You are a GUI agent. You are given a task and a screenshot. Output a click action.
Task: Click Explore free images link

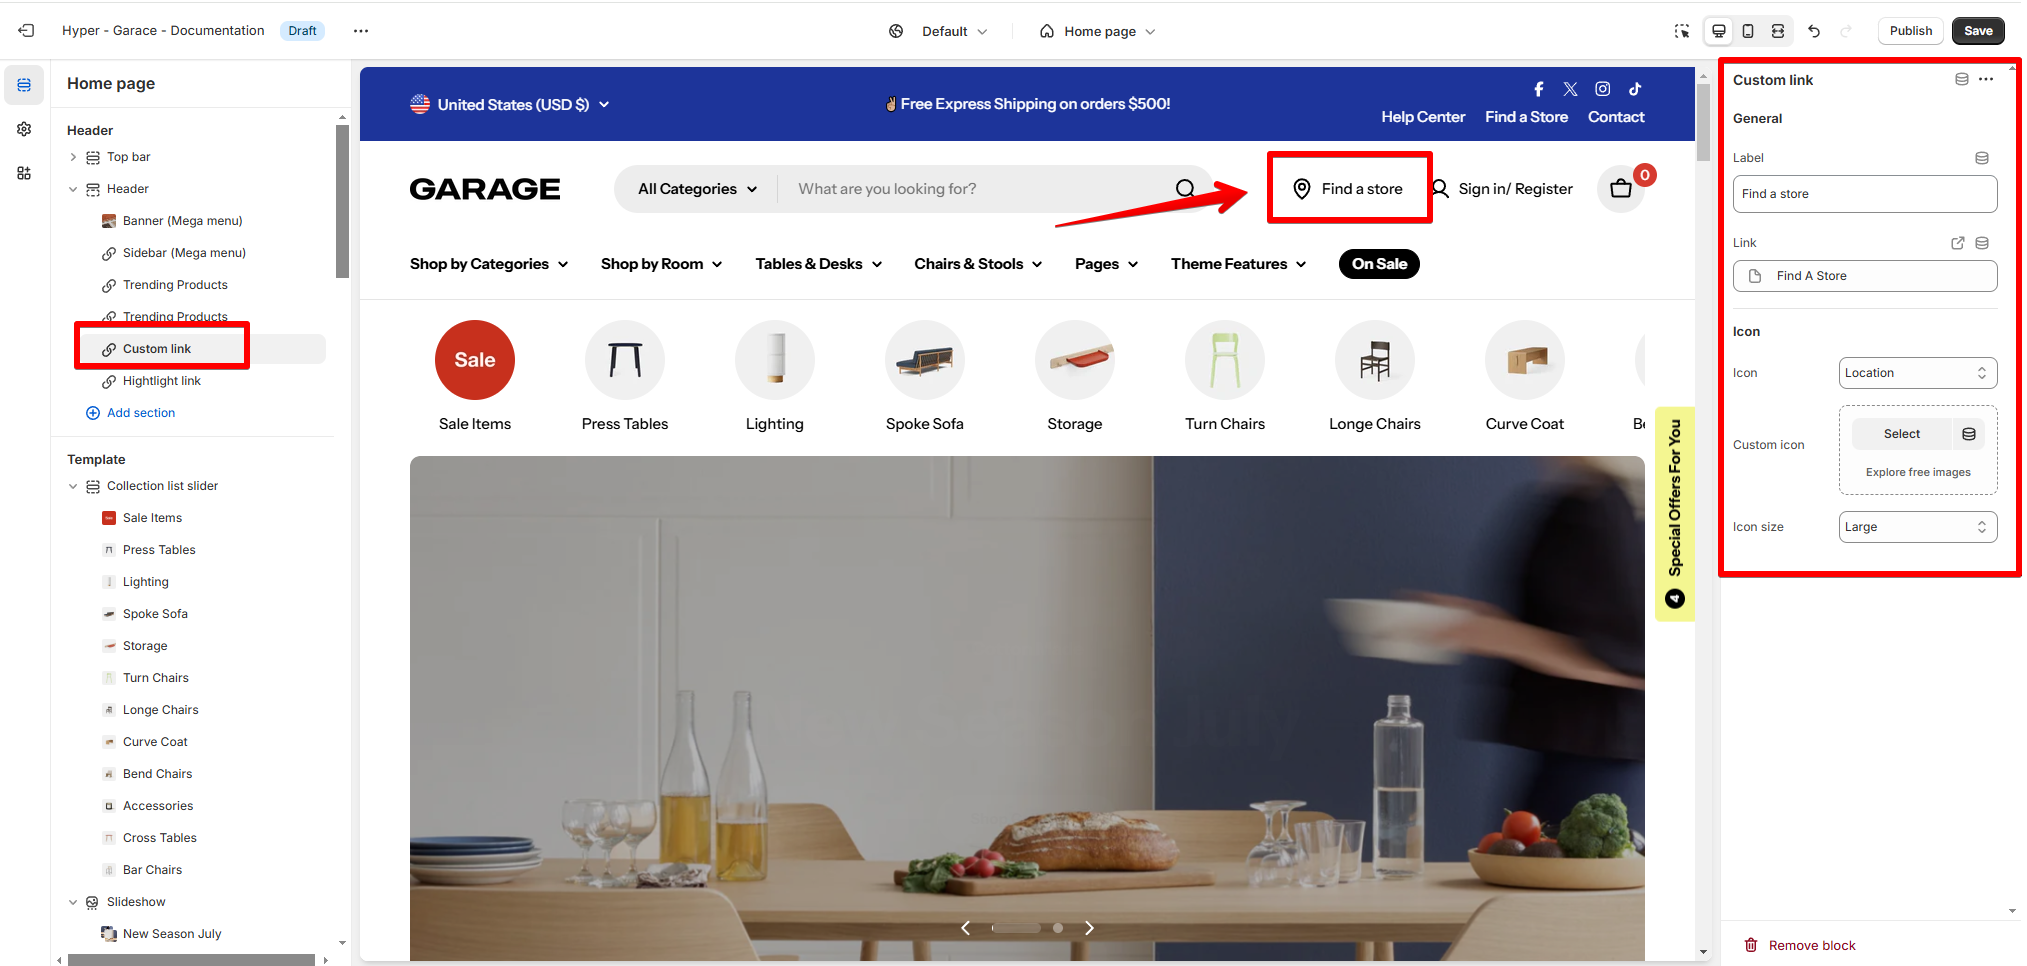point(1918,472)
